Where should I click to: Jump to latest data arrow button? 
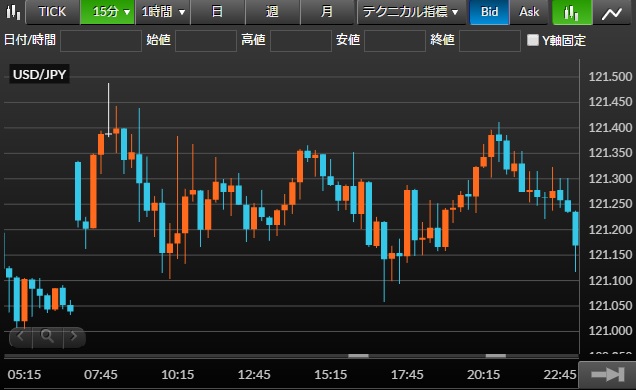point(607,375)
